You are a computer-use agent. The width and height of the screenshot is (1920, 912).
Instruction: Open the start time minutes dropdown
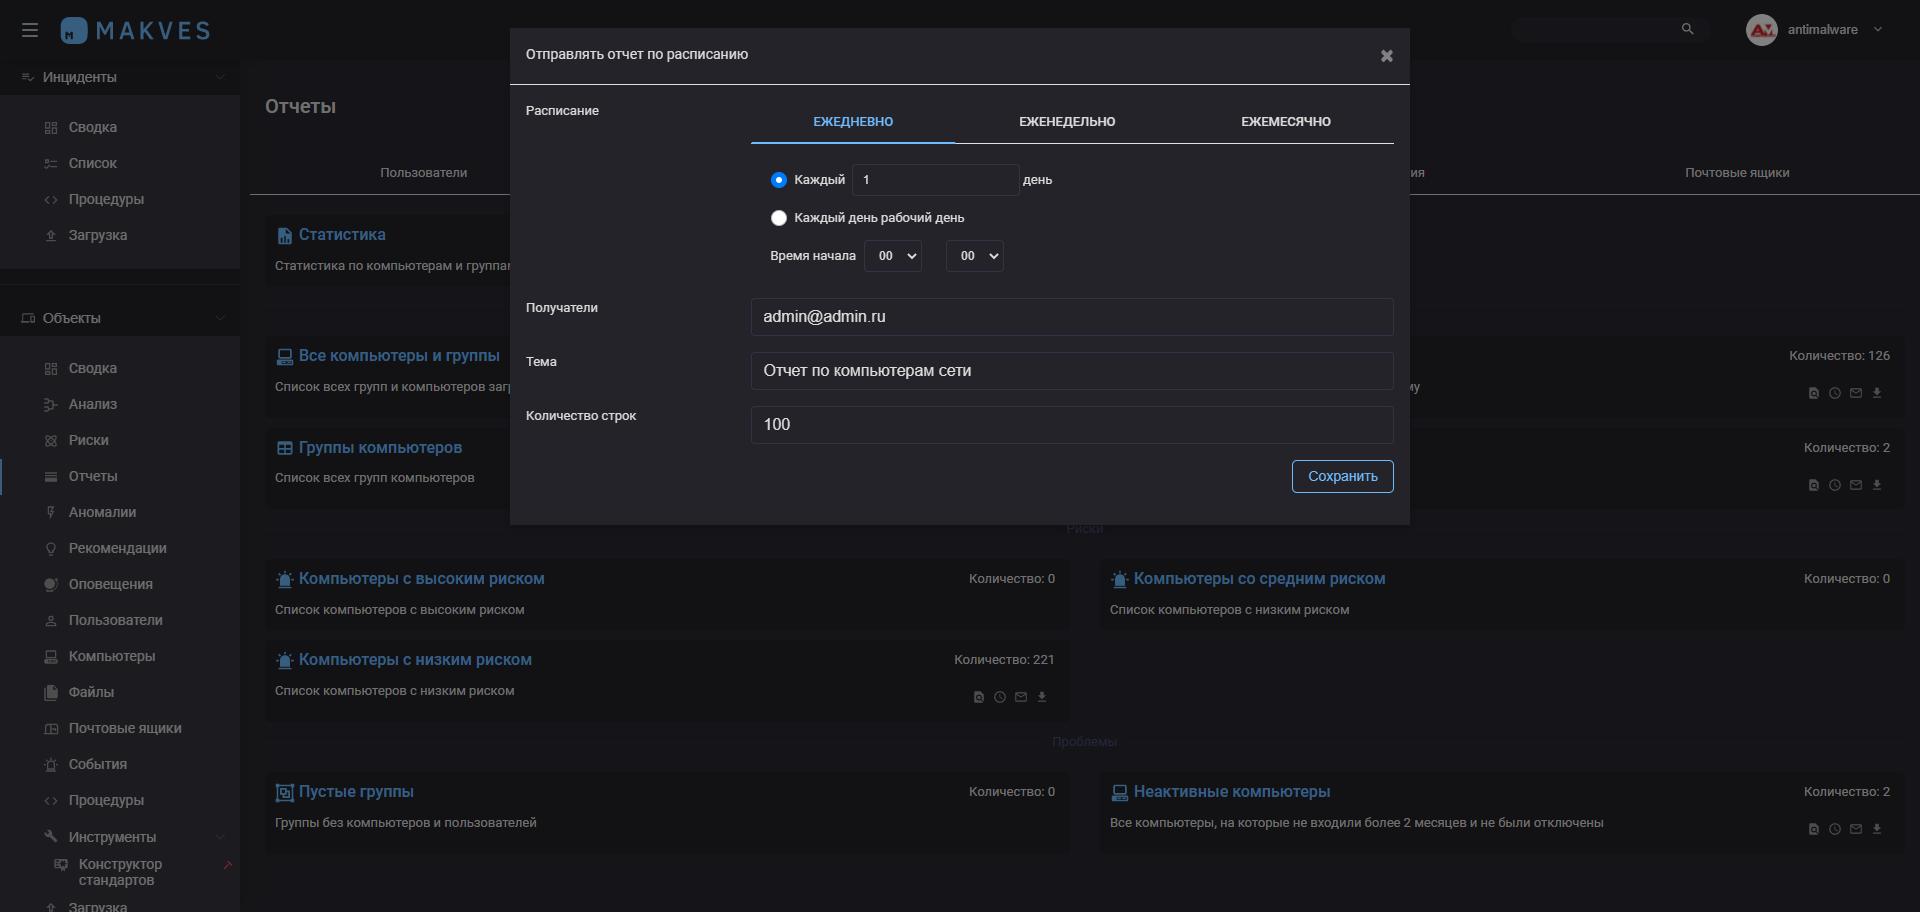click(x=974, y=256)
